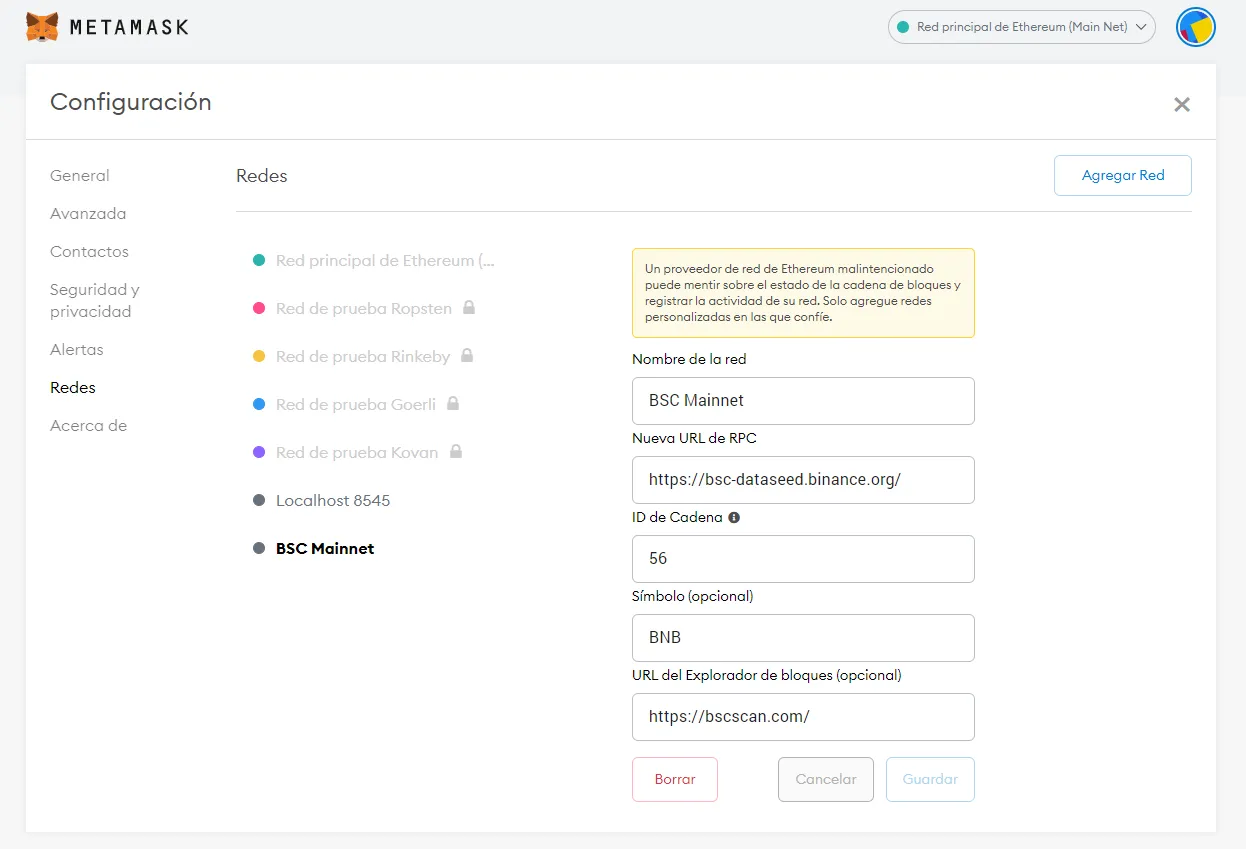Click the Agregar Red button
1246x849 pixels.
1123,175
